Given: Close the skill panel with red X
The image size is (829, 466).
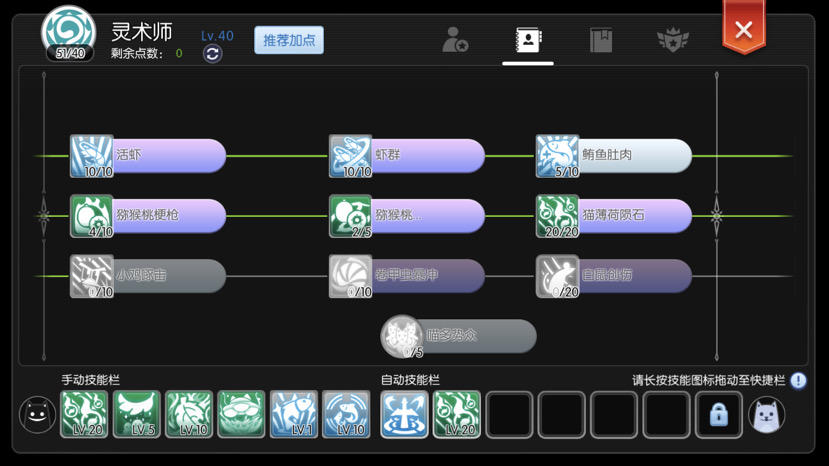Looking at the screenshot, I should pyautogui.click(x=743, y=29).
